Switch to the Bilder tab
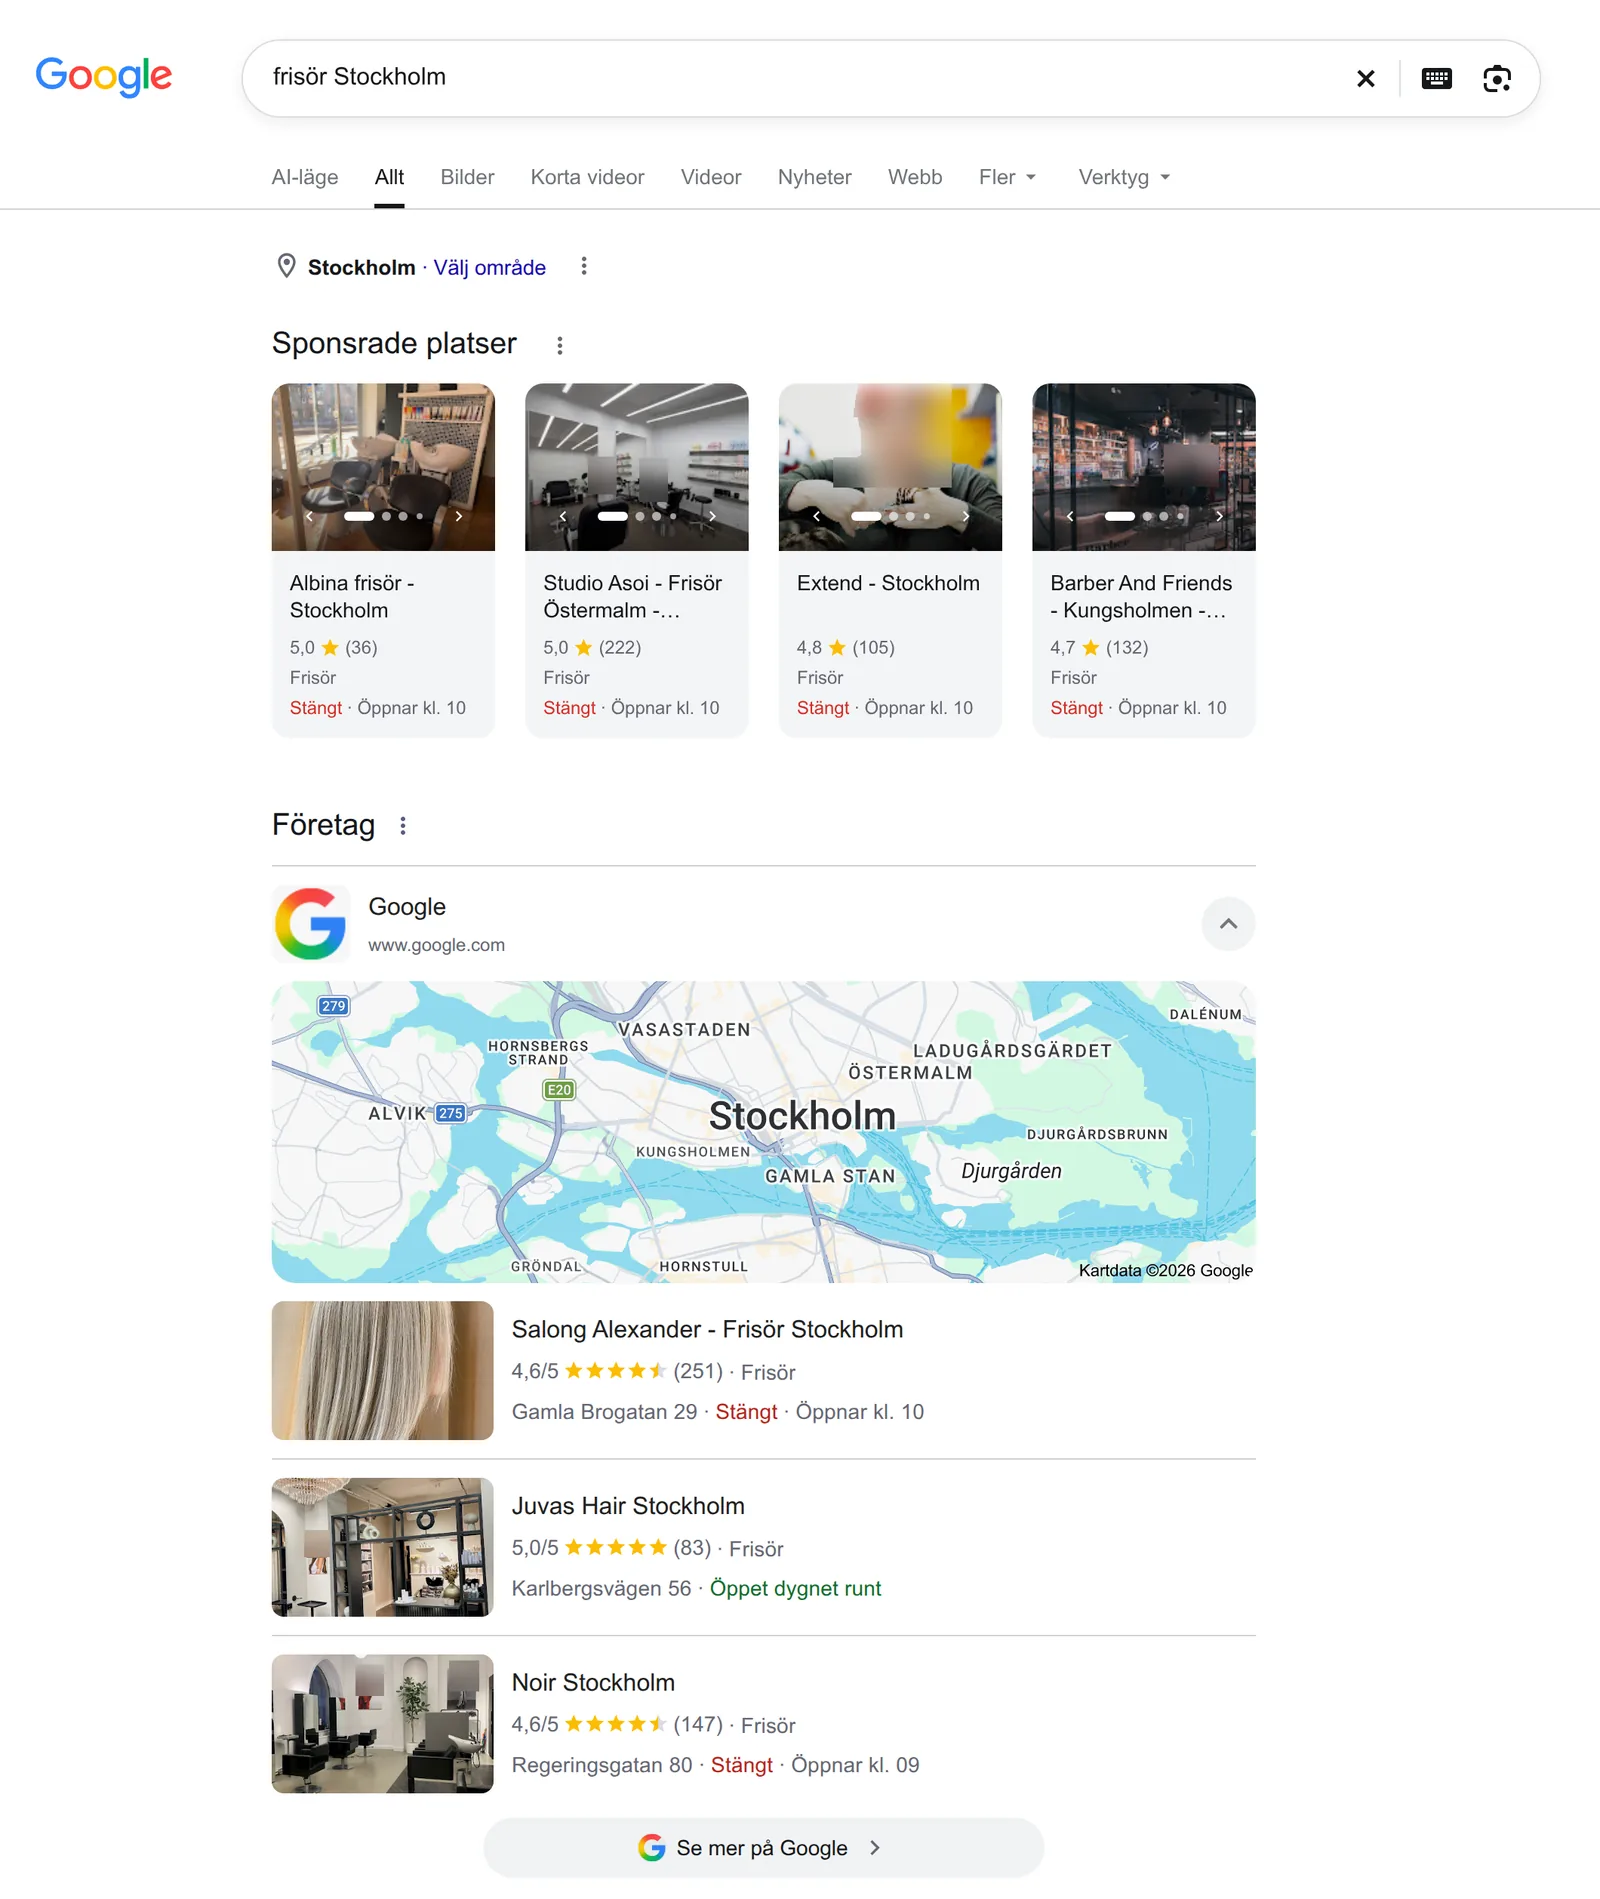Viewport: 1600px width, 1899px height. (467, 177)
